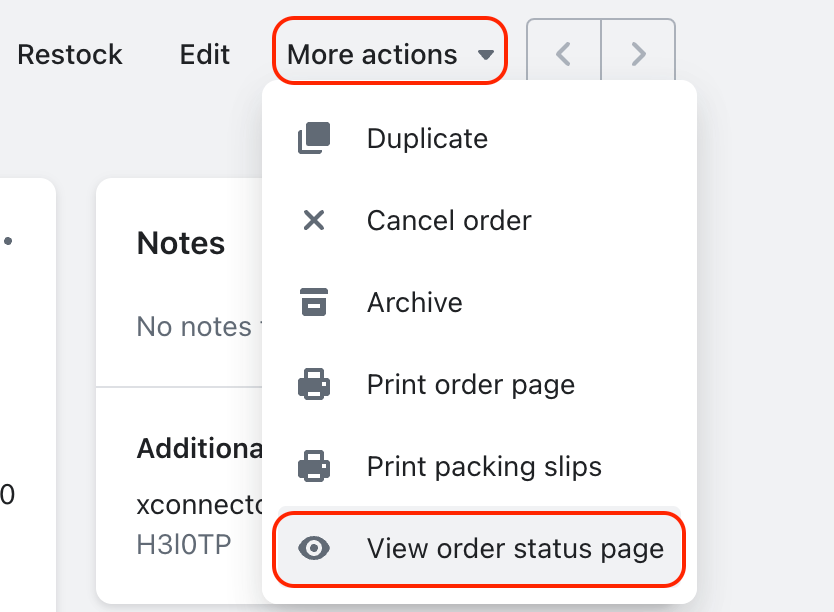
Task: Click the caret arrow next to More actions
Action: [486, 55]
